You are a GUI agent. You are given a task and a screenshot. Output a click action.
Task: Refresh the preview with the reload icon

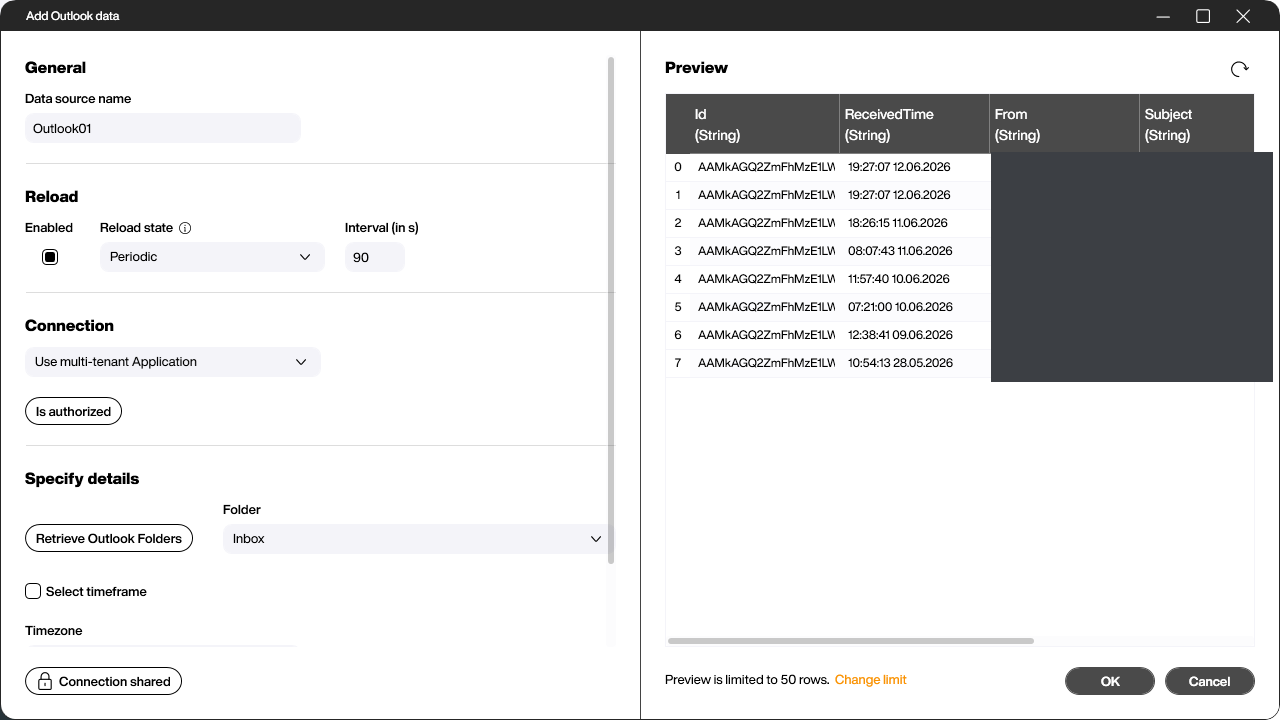click(1239, 69)
